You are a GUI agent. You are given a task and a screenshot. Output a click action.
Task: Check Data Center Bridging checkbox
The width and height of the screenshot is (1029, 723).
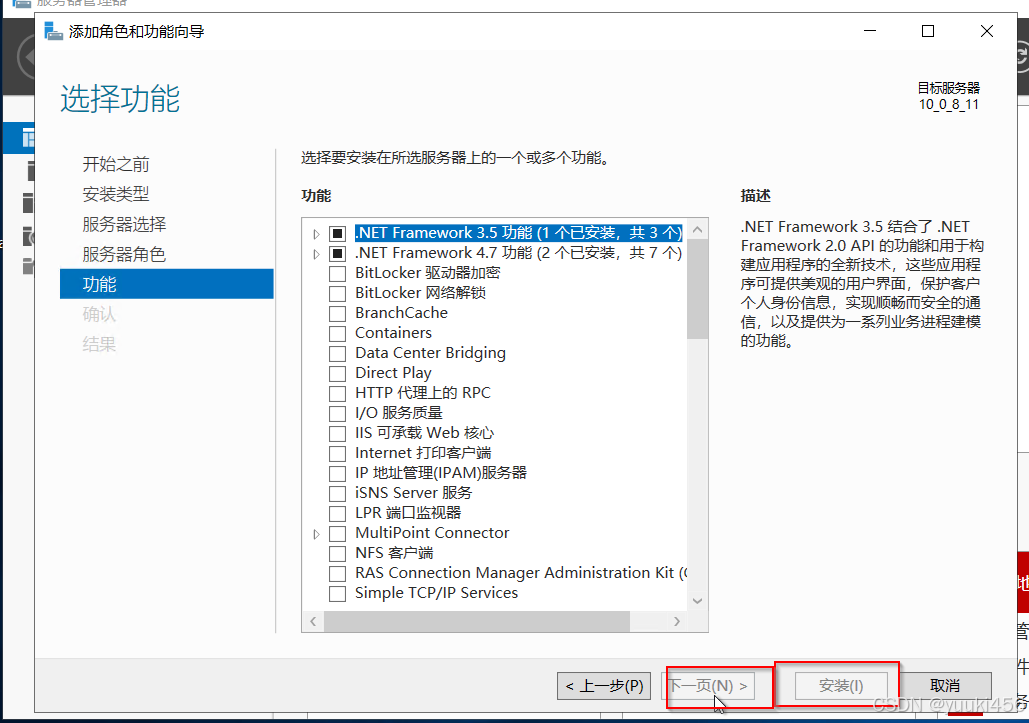337,354
